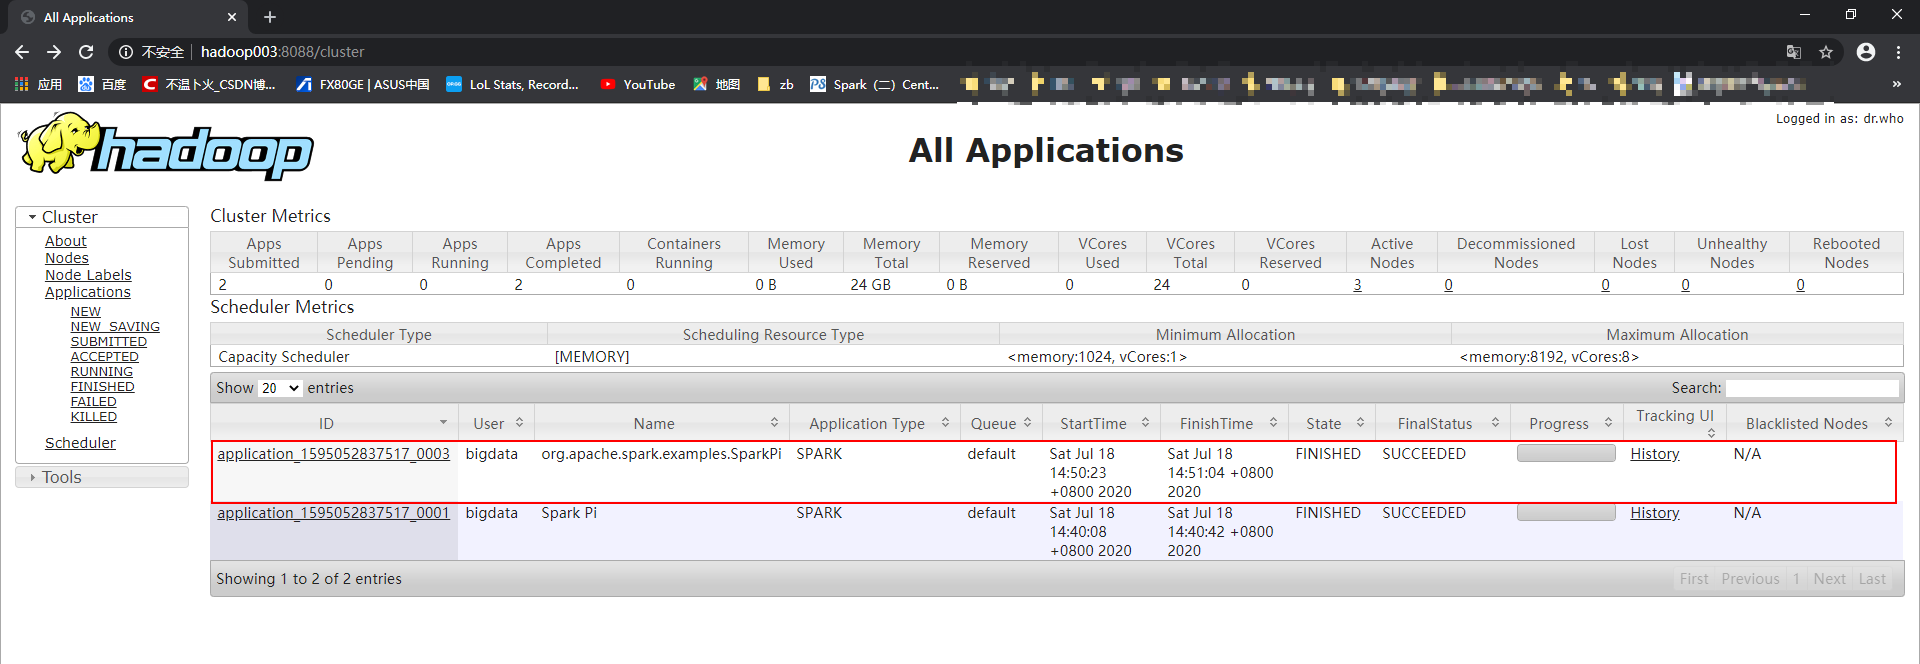The height and width of the screenshot is (664, 1920).
Task: Open History link for Spark Pi application
Action: coord(1654,513)
